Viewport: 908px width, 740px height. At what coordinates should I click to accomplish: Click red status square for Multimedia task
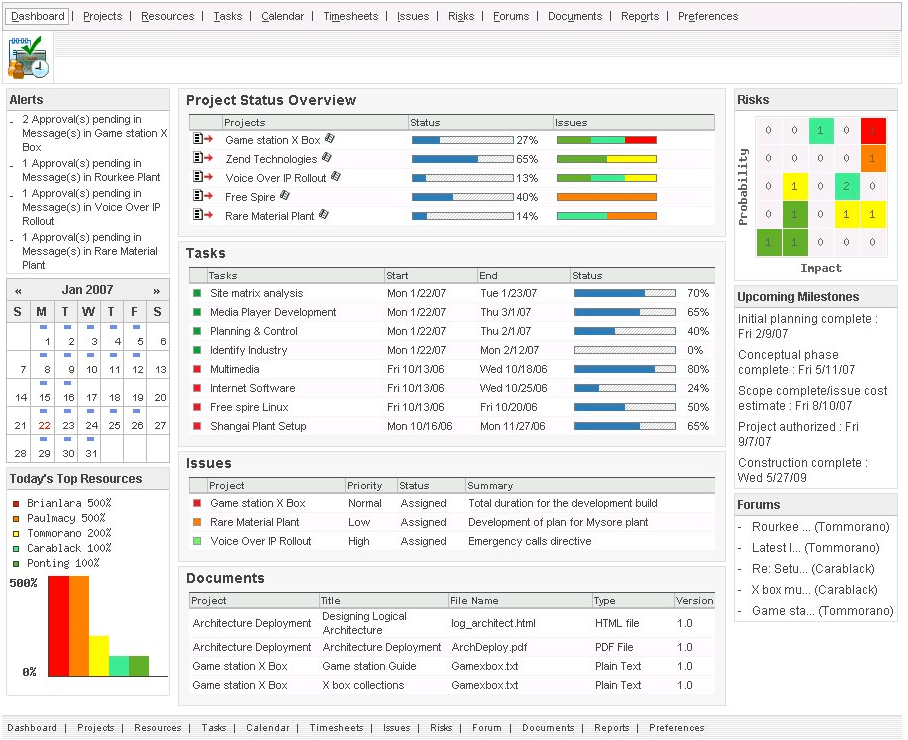pos(197,369)
